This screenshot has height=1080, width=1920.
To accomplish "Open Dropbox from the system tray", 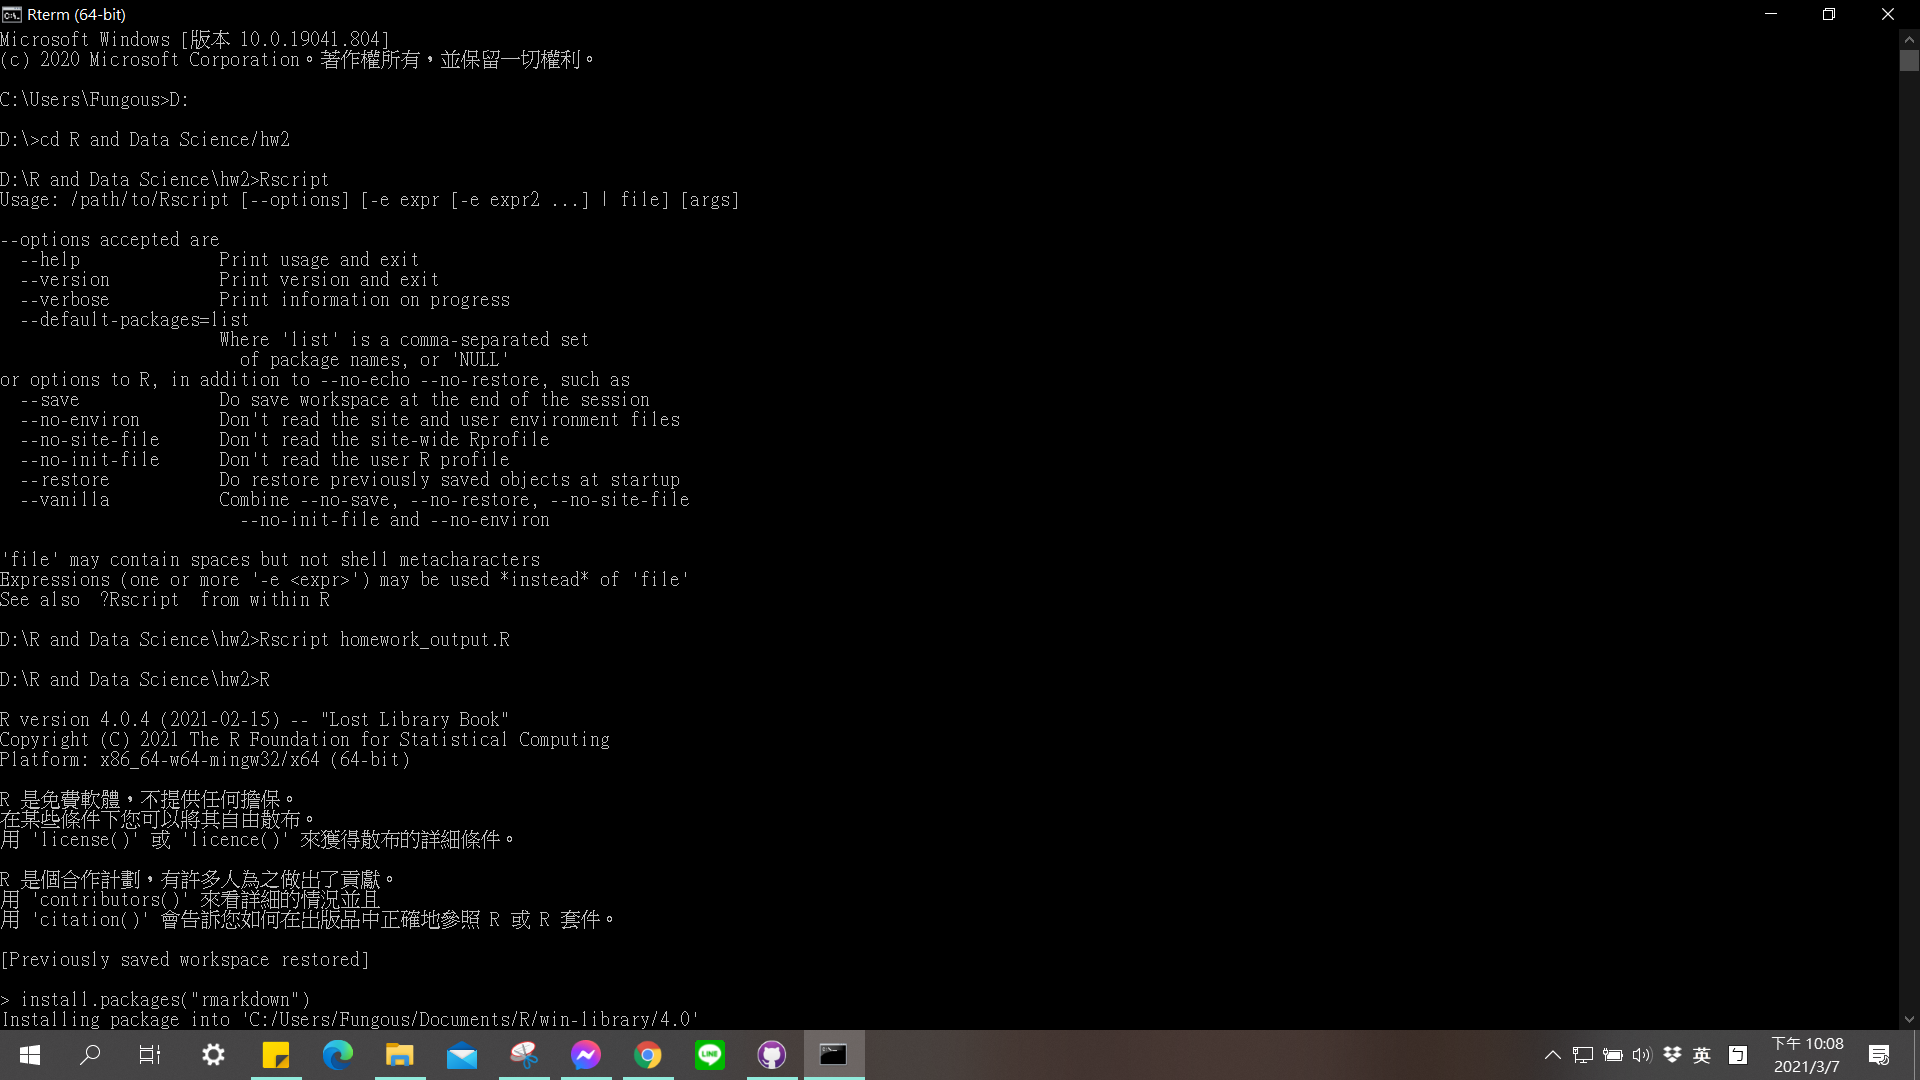I will tap(1673, 1054).
